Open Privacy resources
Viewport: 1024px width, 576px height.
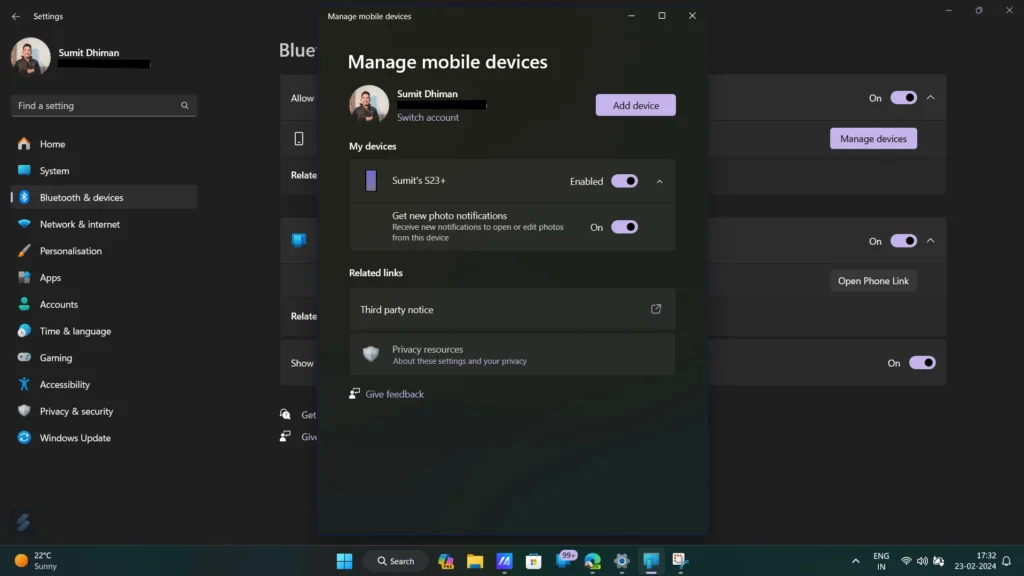512,355
